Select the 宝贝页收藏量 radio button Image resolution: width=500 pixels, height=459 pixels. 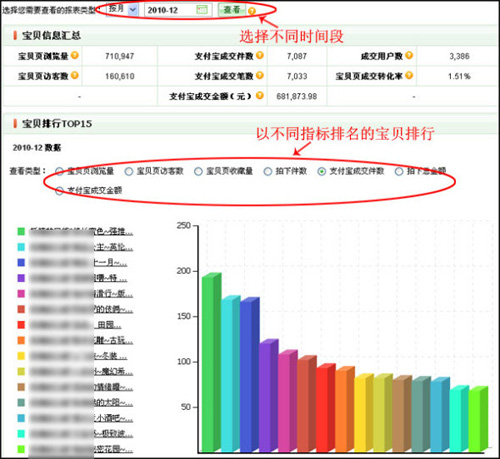tap(198, 171)
